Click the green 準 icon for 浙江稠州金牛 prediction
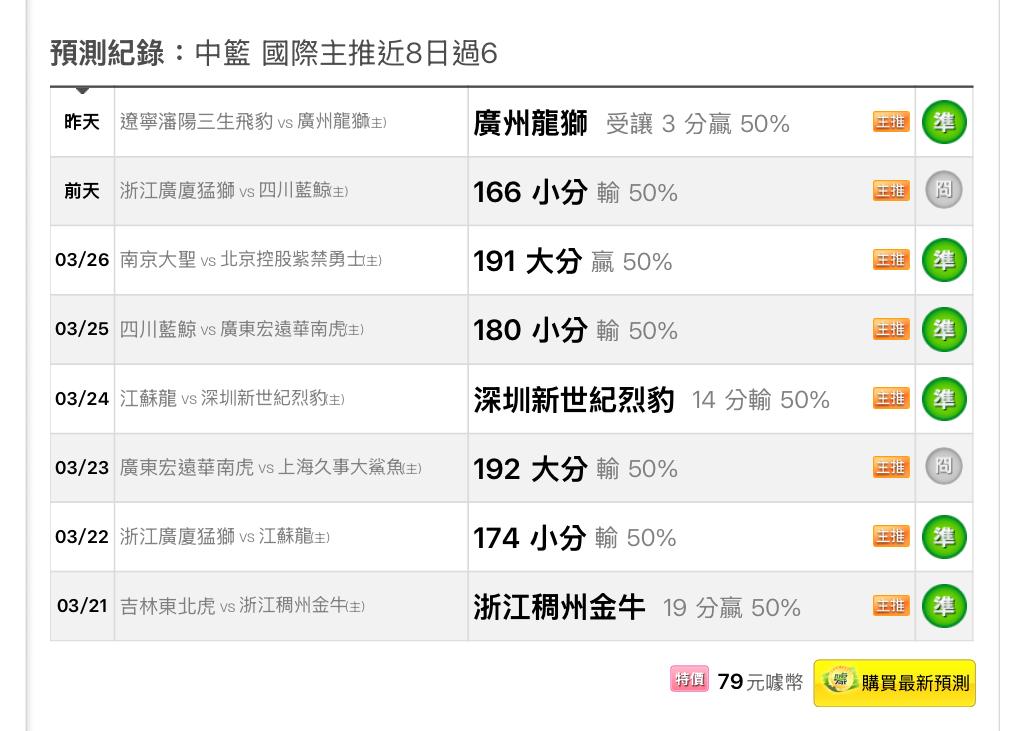This screenshot has width=1012, height=731. (943, 606)
